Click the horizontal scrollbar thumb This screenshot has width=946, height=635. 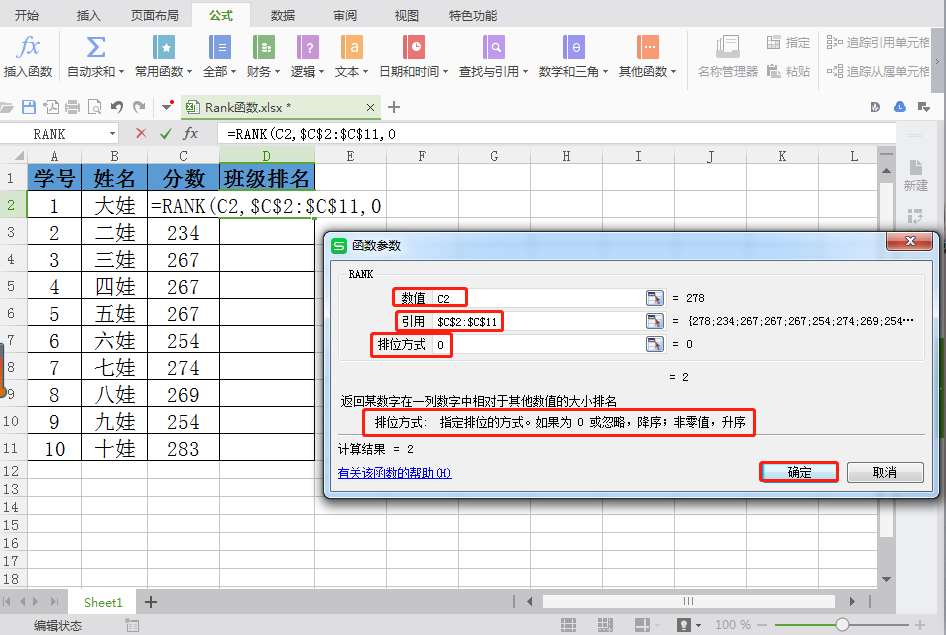pyautogui.click(x=688, y=601)
